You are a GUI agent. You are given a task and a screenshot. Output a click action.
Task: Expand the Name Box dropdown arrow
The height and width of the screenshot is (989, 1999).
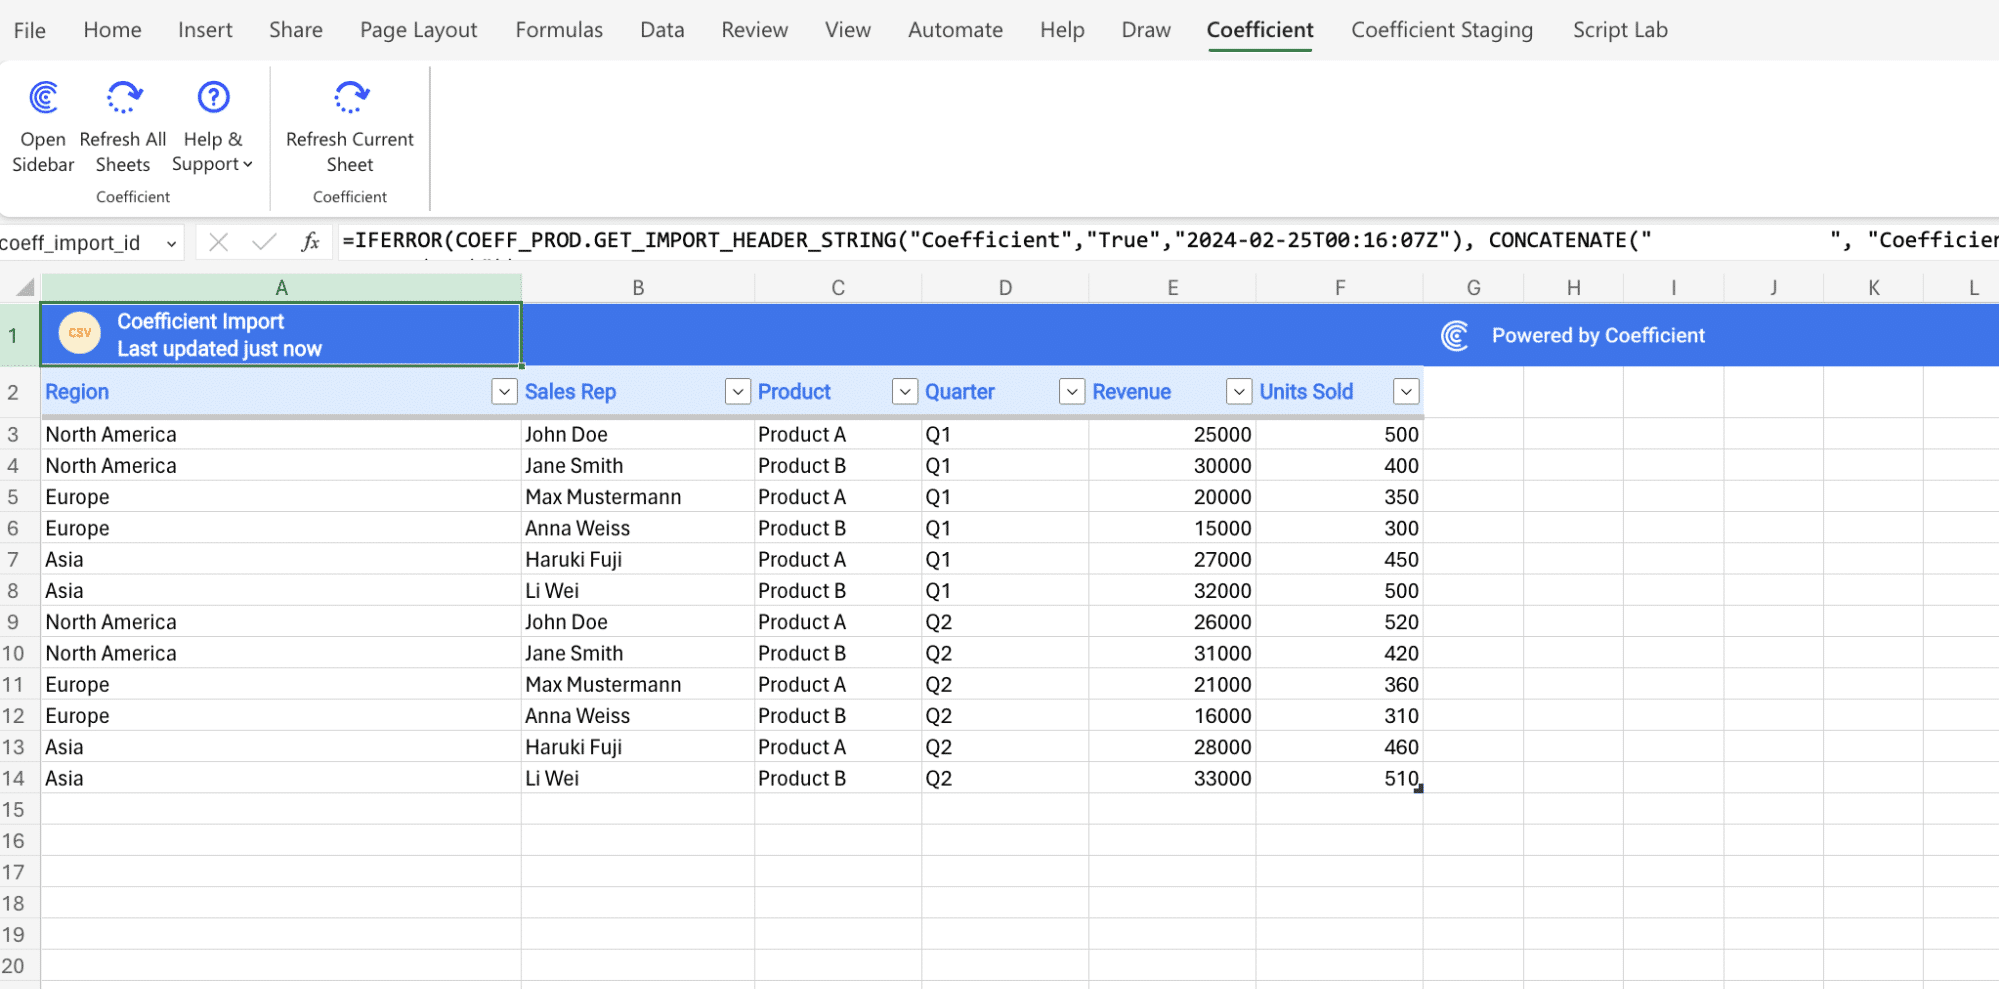pos(171,243)
